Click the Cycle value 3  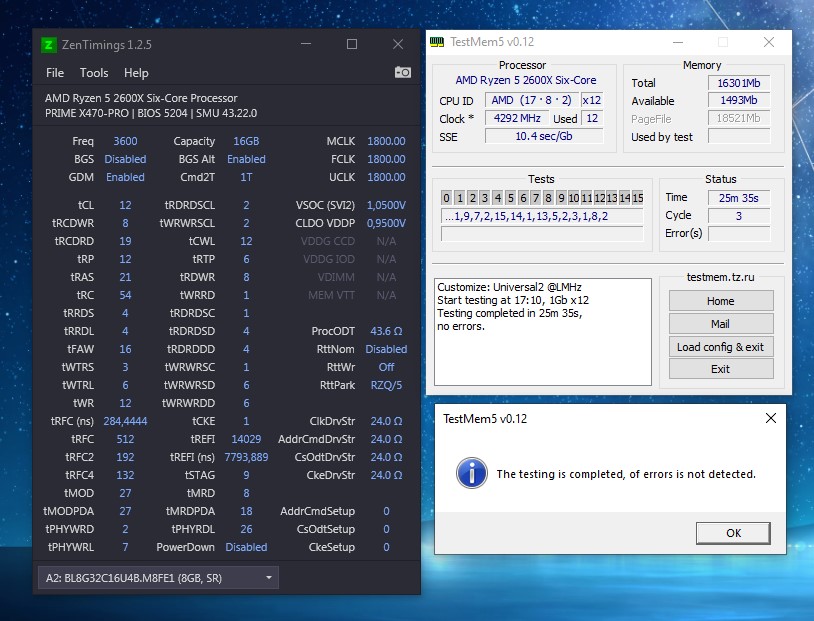point(739,215)
